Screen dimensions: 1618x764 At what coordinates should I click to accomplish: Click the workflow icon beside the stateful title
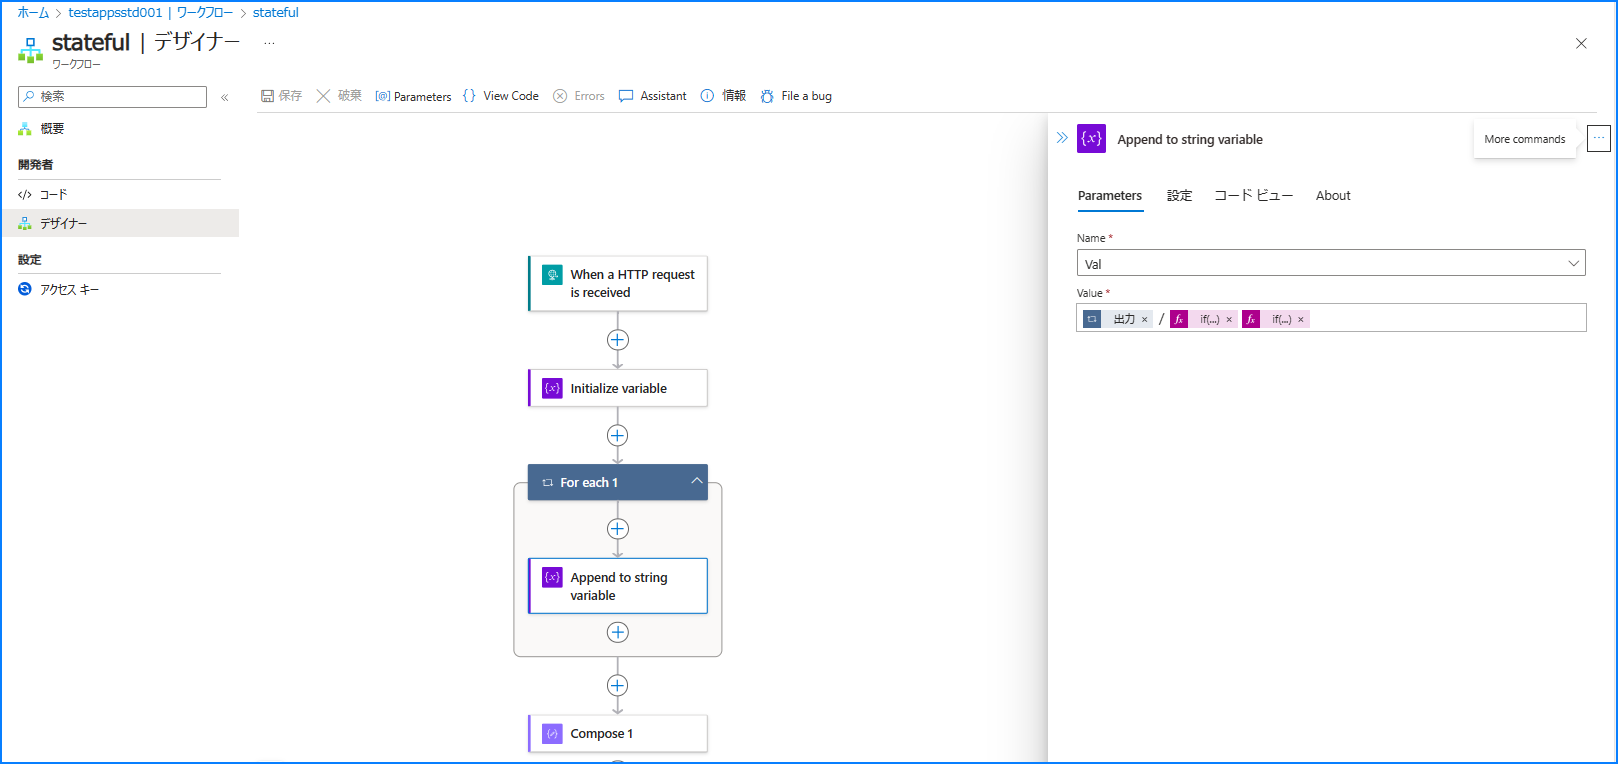(31, 49)
